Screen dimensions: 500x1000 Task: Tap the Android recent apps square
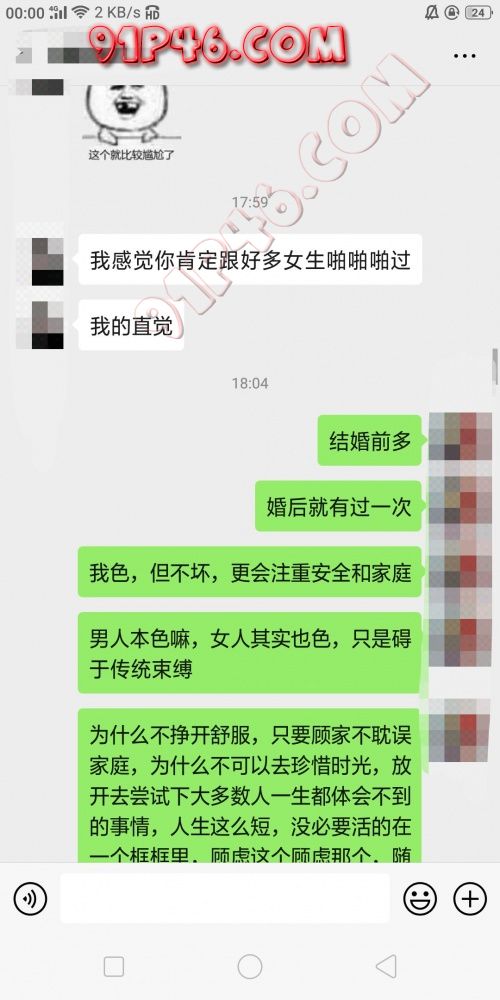point(114,967)
